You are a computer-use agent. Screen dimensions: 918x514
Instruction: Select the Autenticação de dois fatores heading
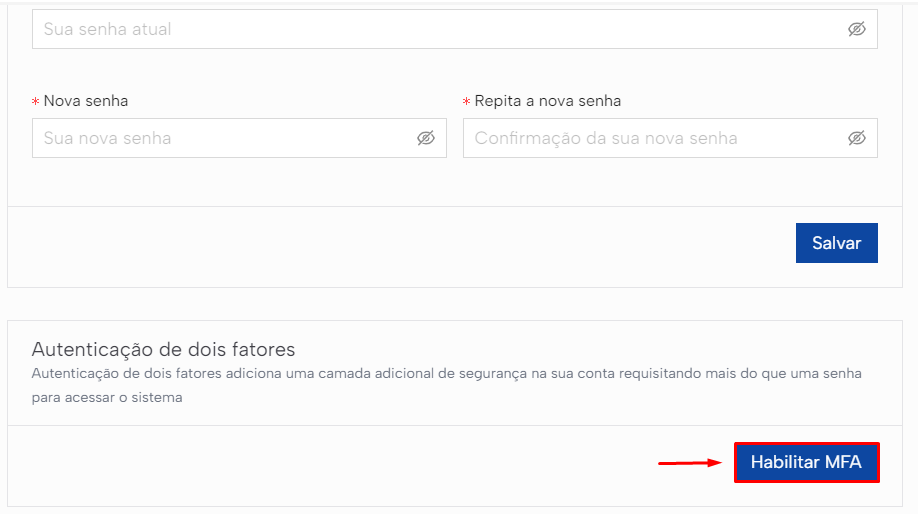163,349
